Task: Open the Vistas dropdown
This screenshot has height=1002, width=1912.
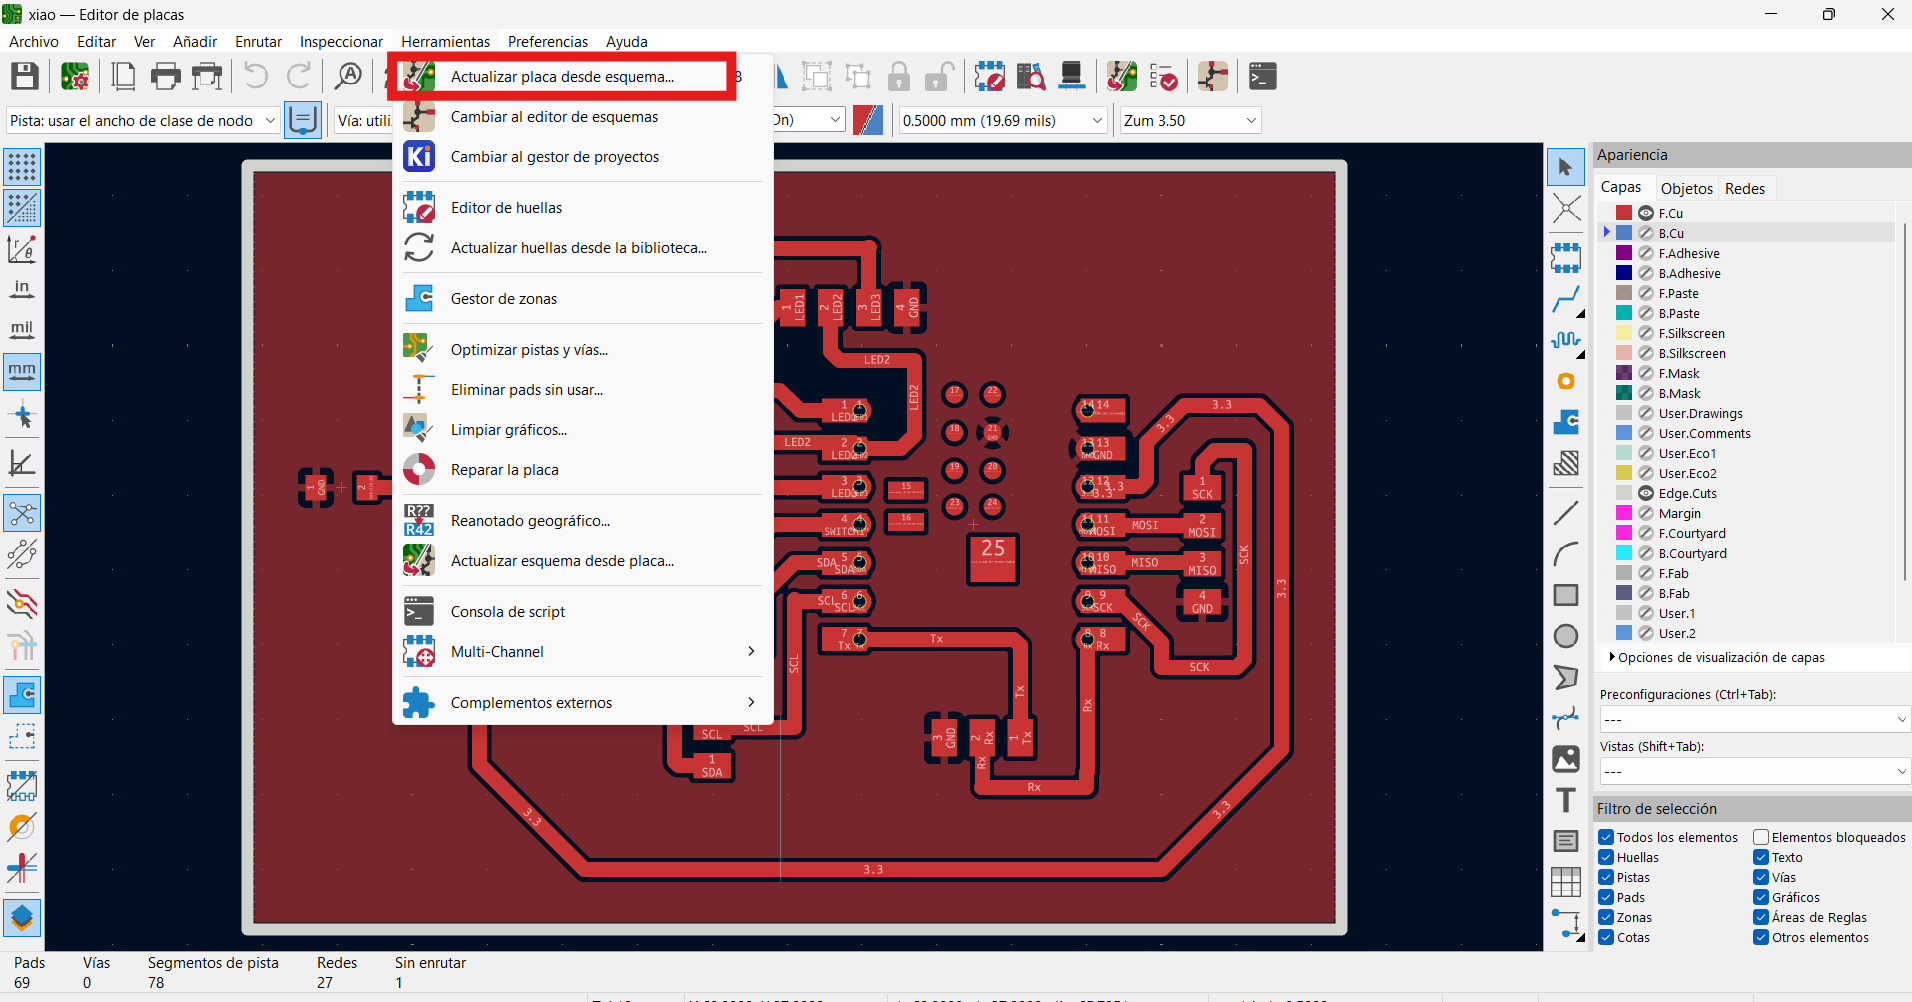Action: pyautogui.click(x=1755, y=771)
